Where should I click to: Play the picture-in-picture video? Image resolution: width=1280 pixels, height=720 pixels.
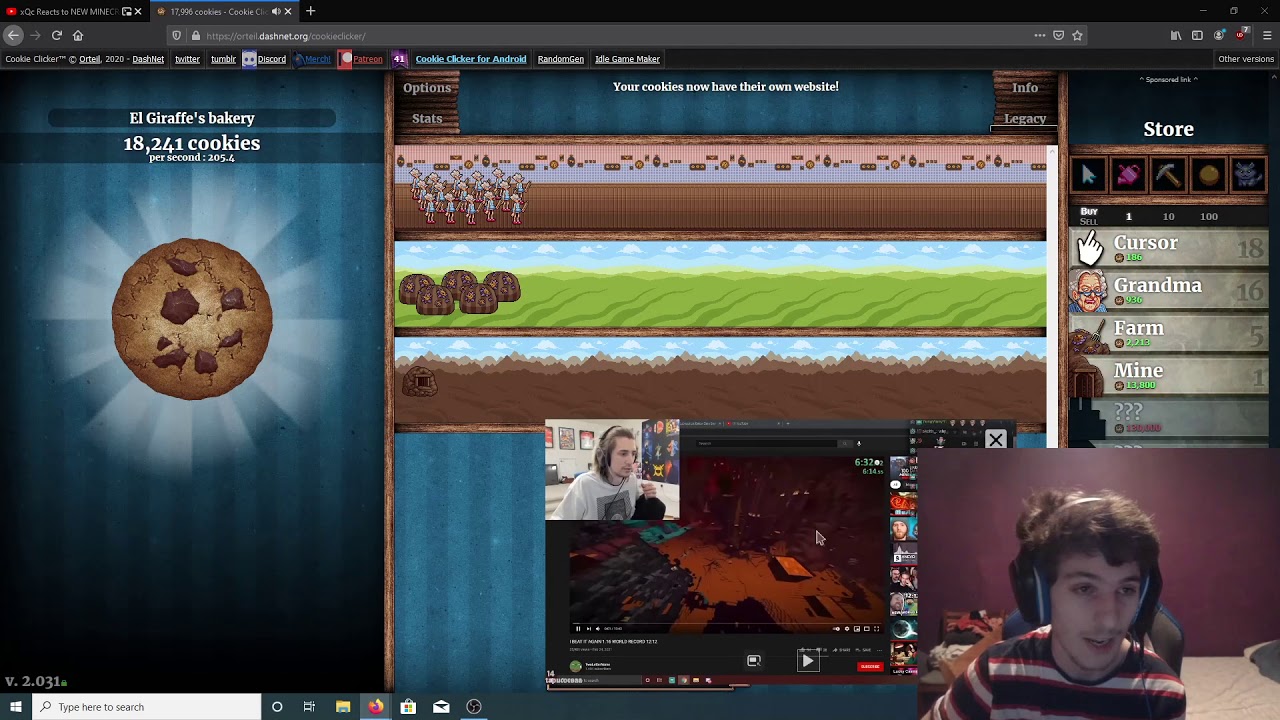pyautogui.click(x=807, y=660)
